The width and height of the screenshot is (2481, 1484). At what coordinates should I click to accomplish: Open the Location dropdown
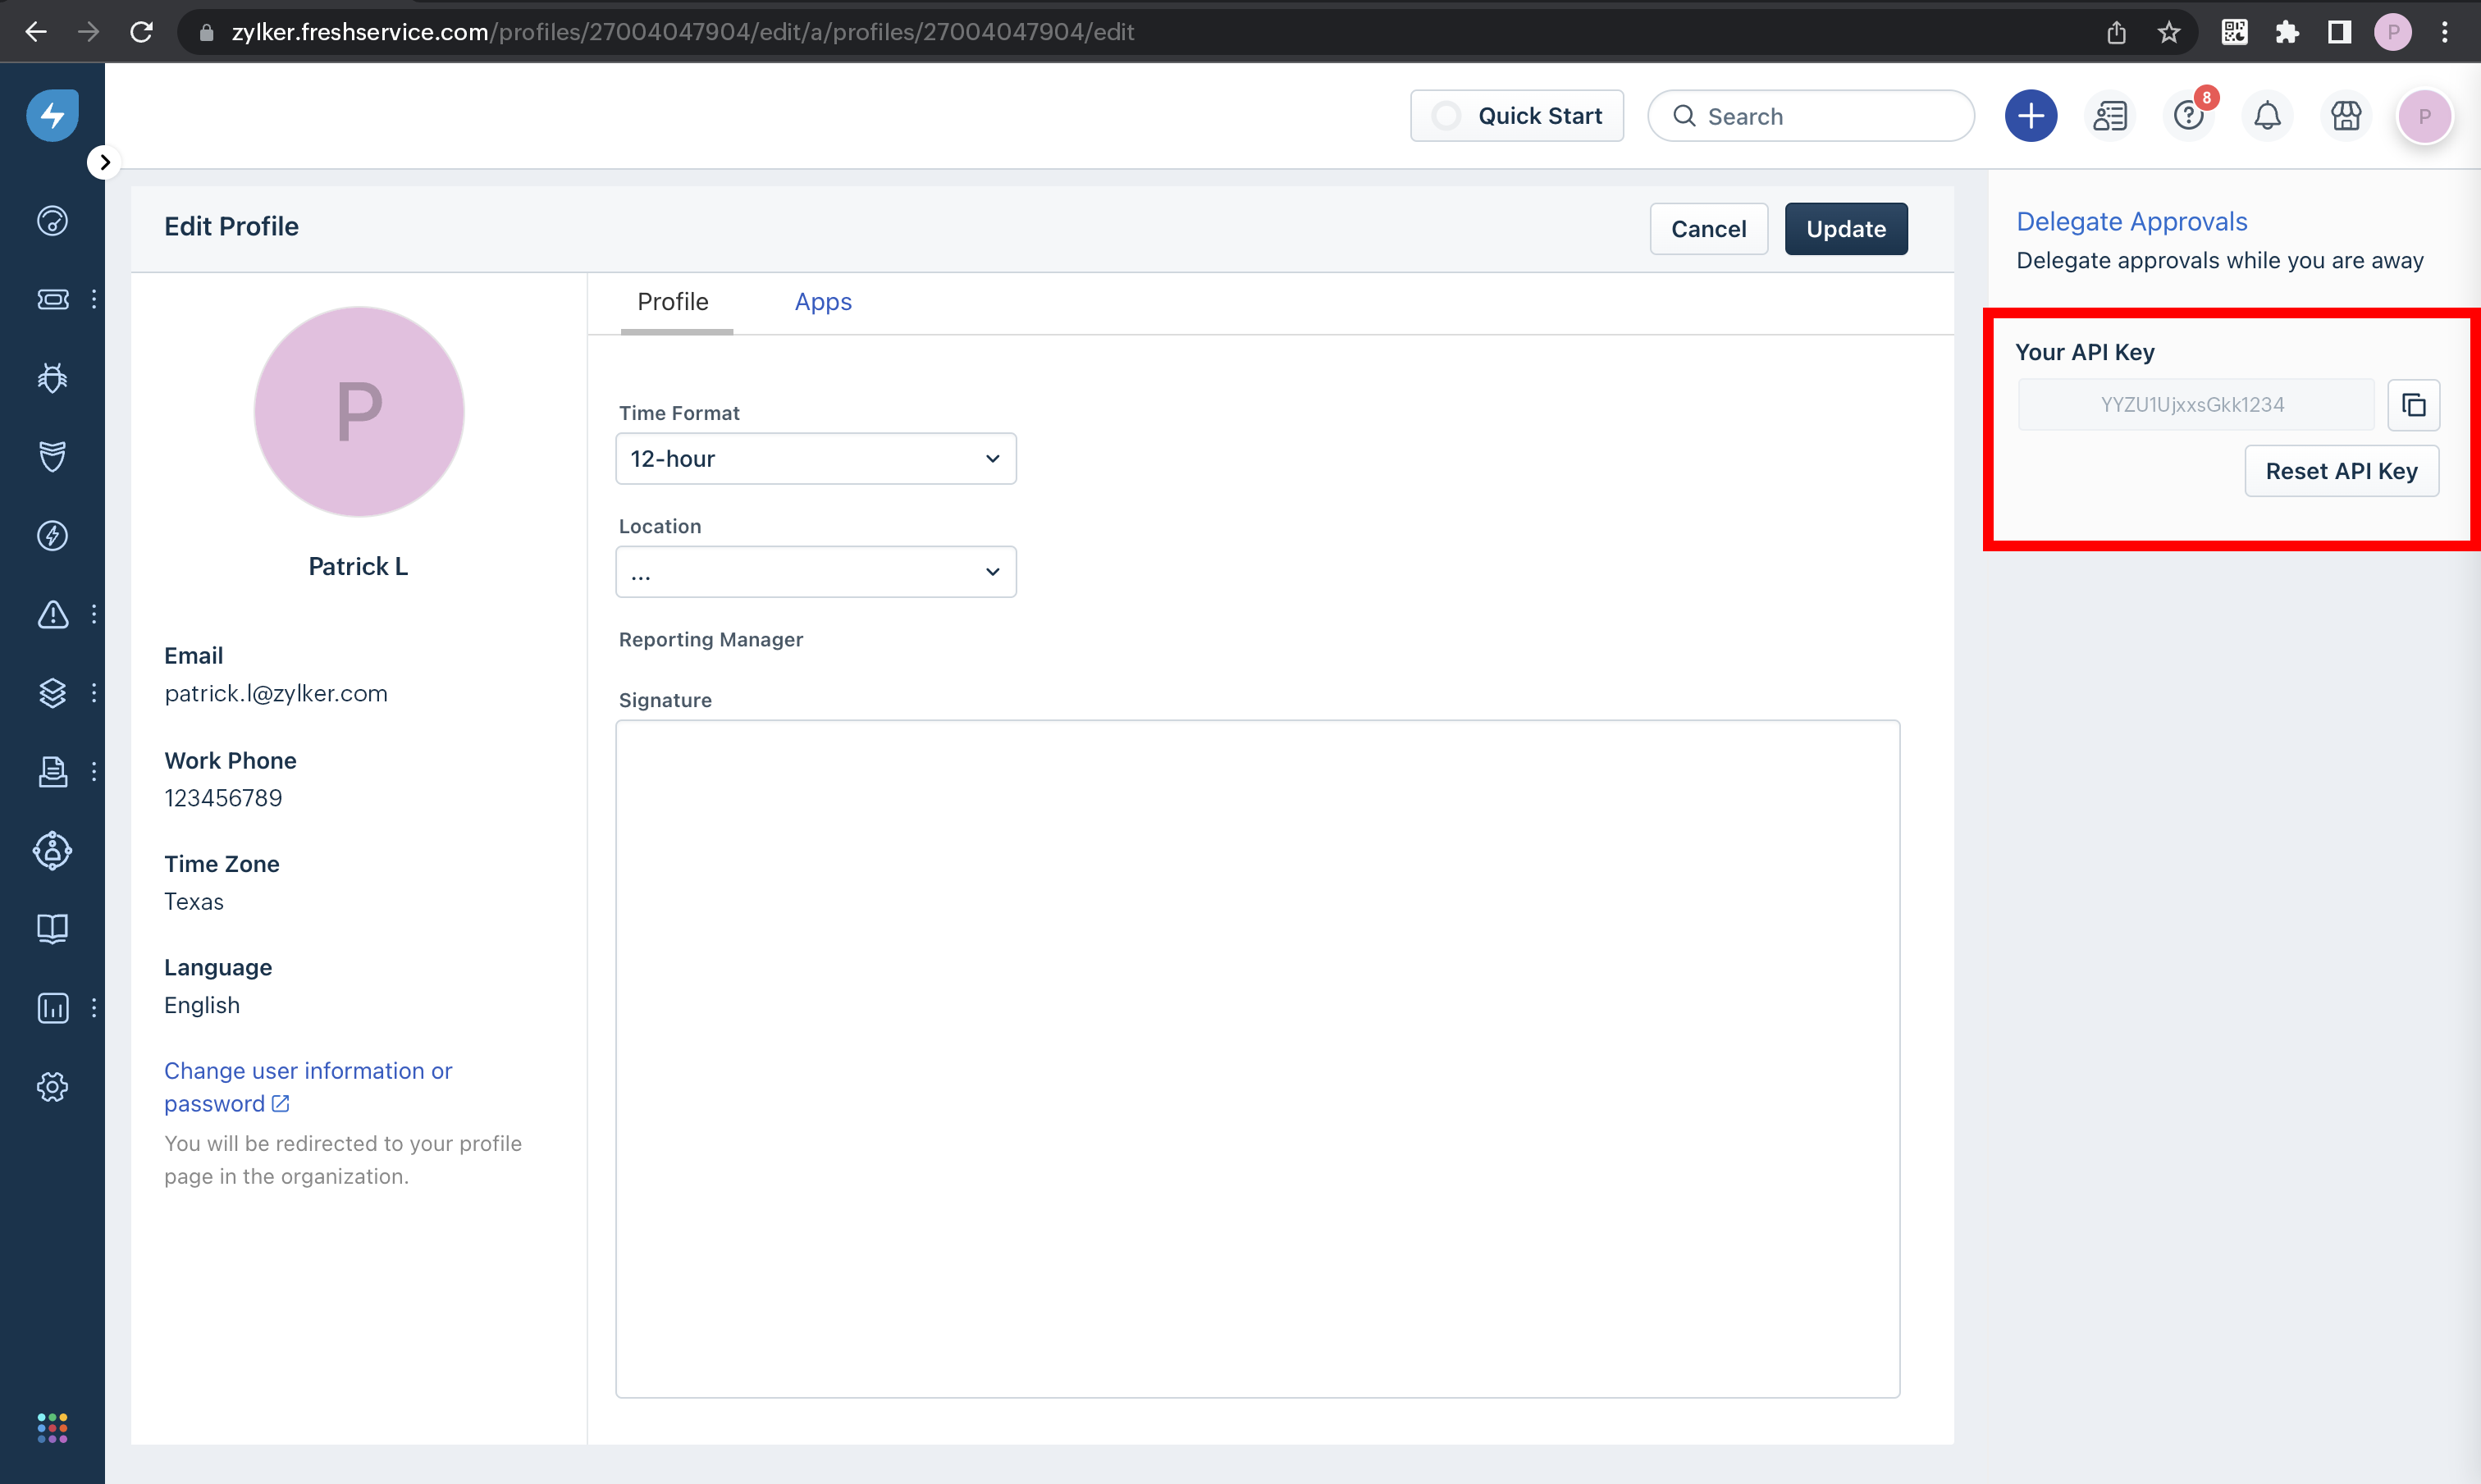point(815,572)
